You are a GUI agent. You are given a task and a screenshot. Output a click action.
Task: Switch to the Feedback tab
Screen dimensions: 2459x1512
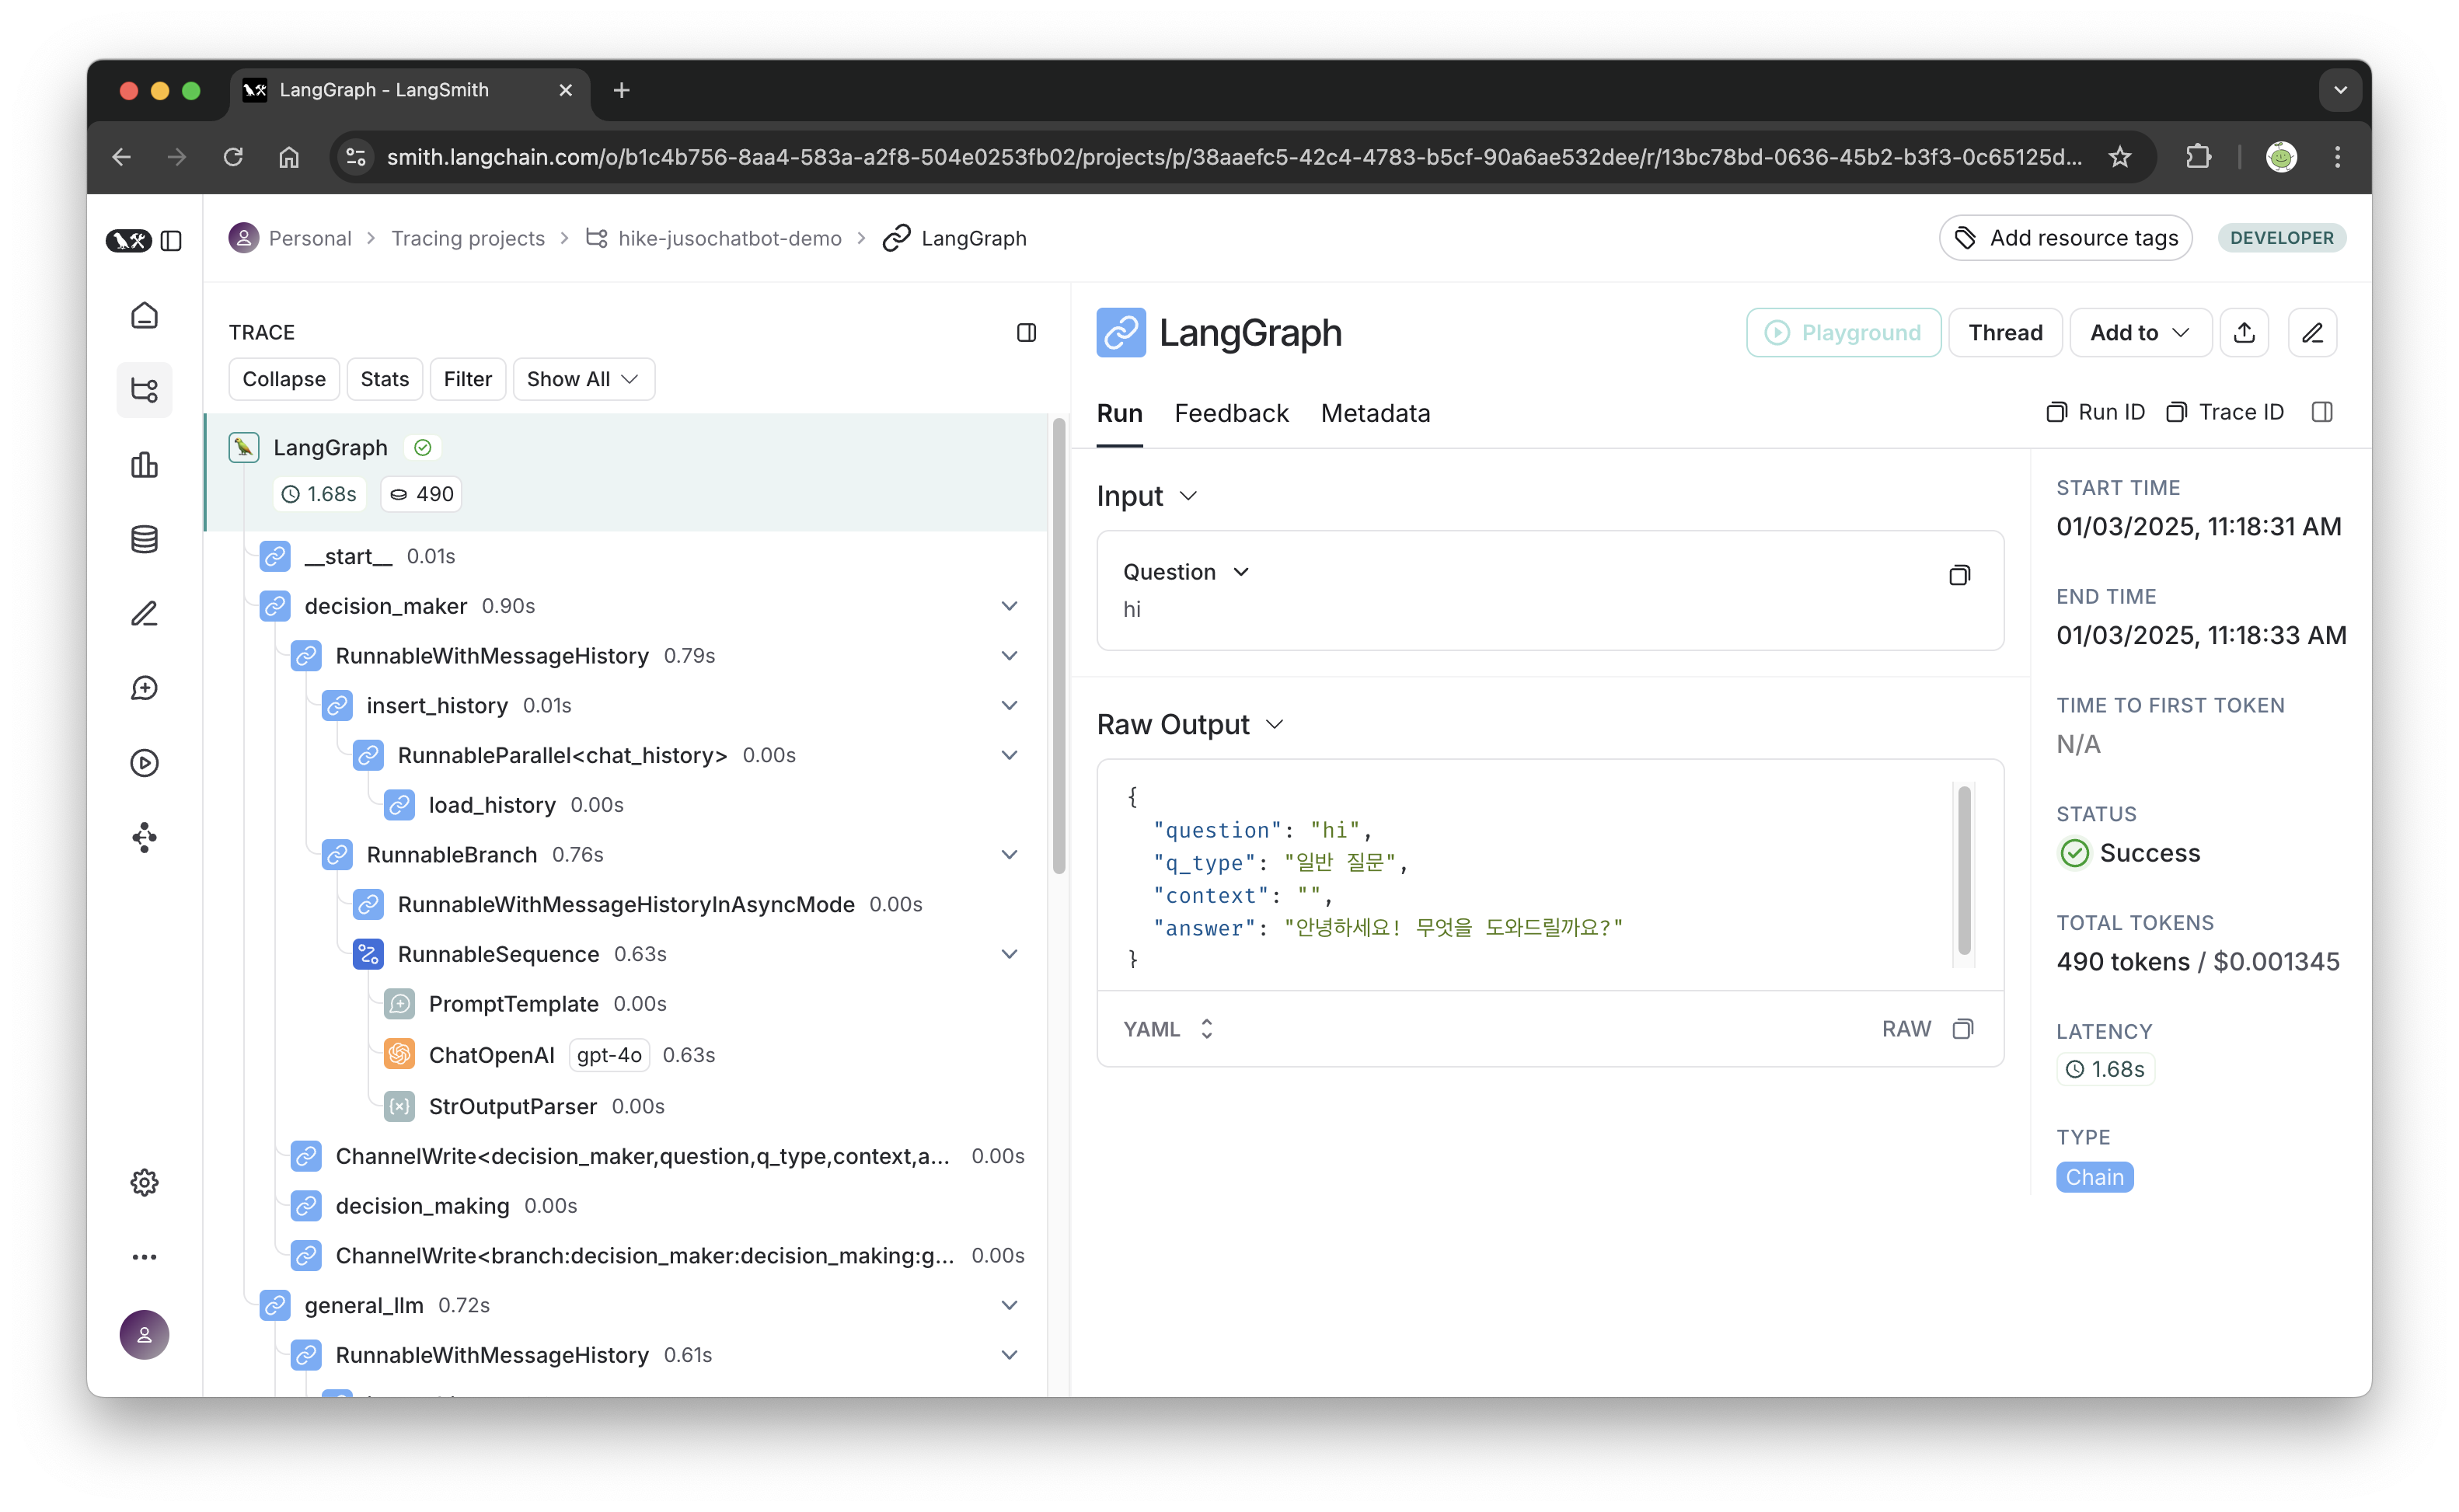click(1231, 413)
